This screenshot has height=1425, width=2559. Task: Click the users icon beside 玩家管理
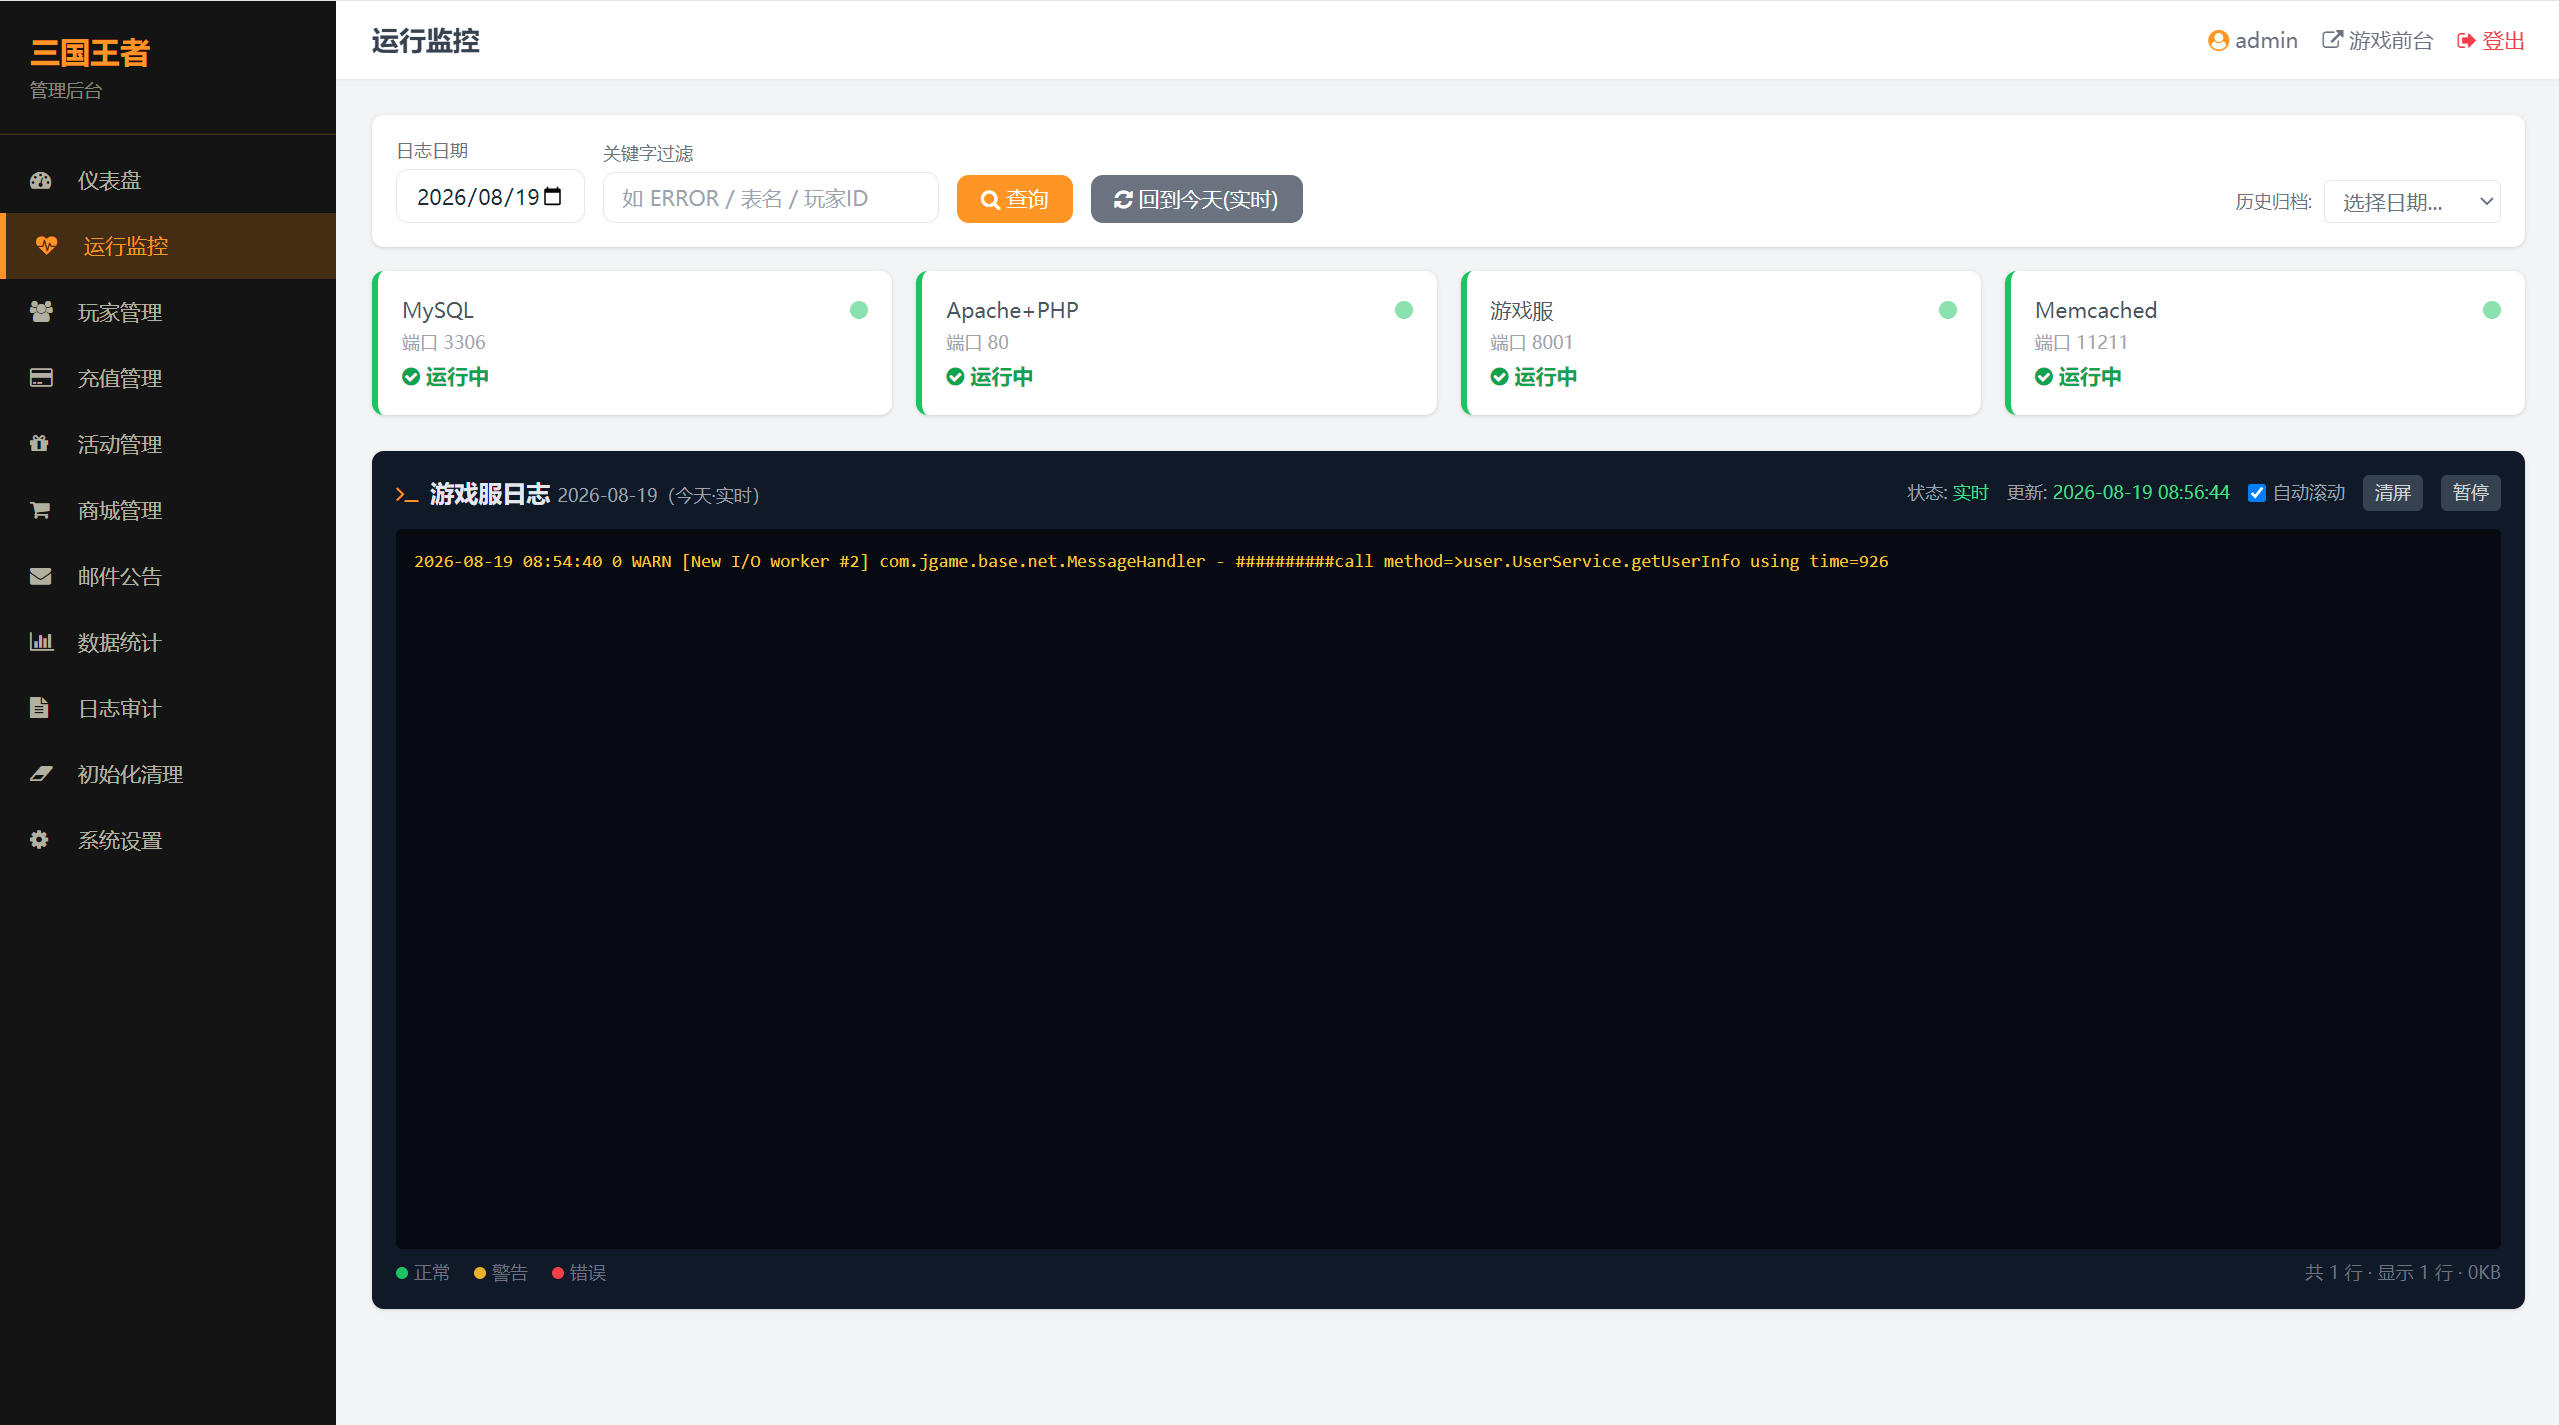pos(41,312)
